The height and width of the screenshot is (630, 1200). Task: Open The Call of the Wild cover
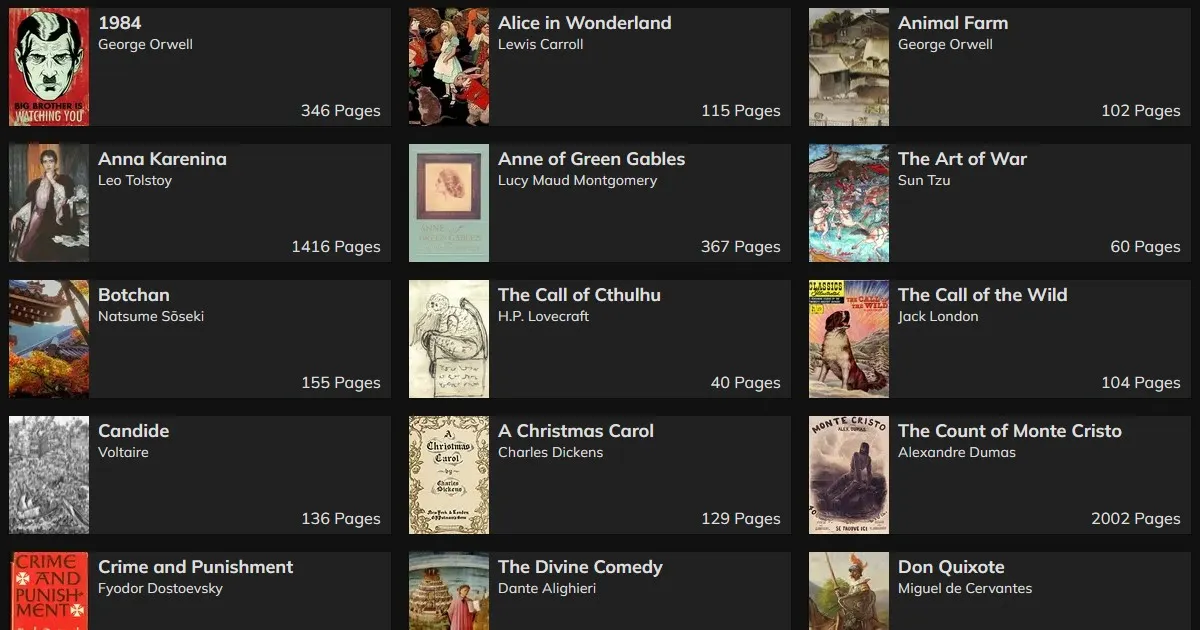coord(849,339)
